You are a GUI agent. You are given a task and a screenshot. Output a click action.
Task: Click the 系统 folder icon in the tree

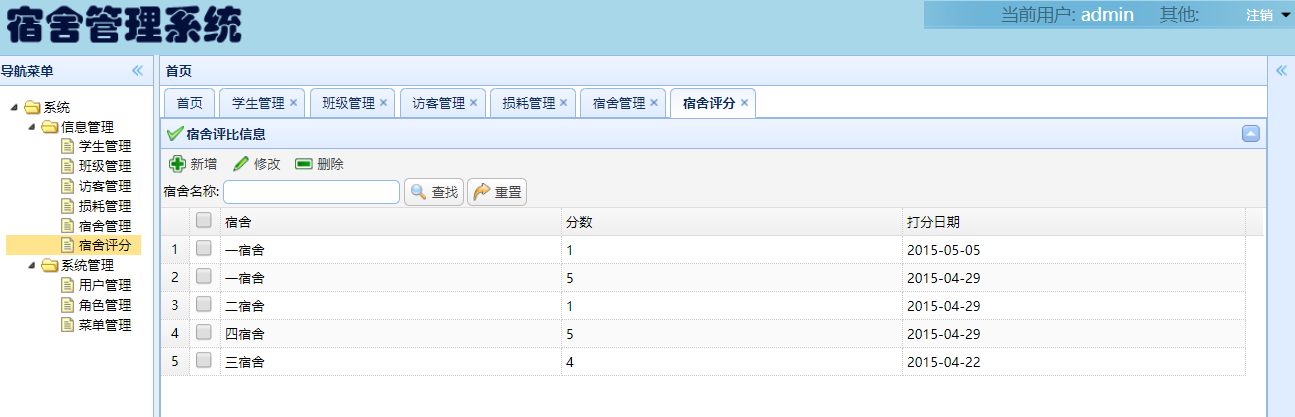pos(32,107)
